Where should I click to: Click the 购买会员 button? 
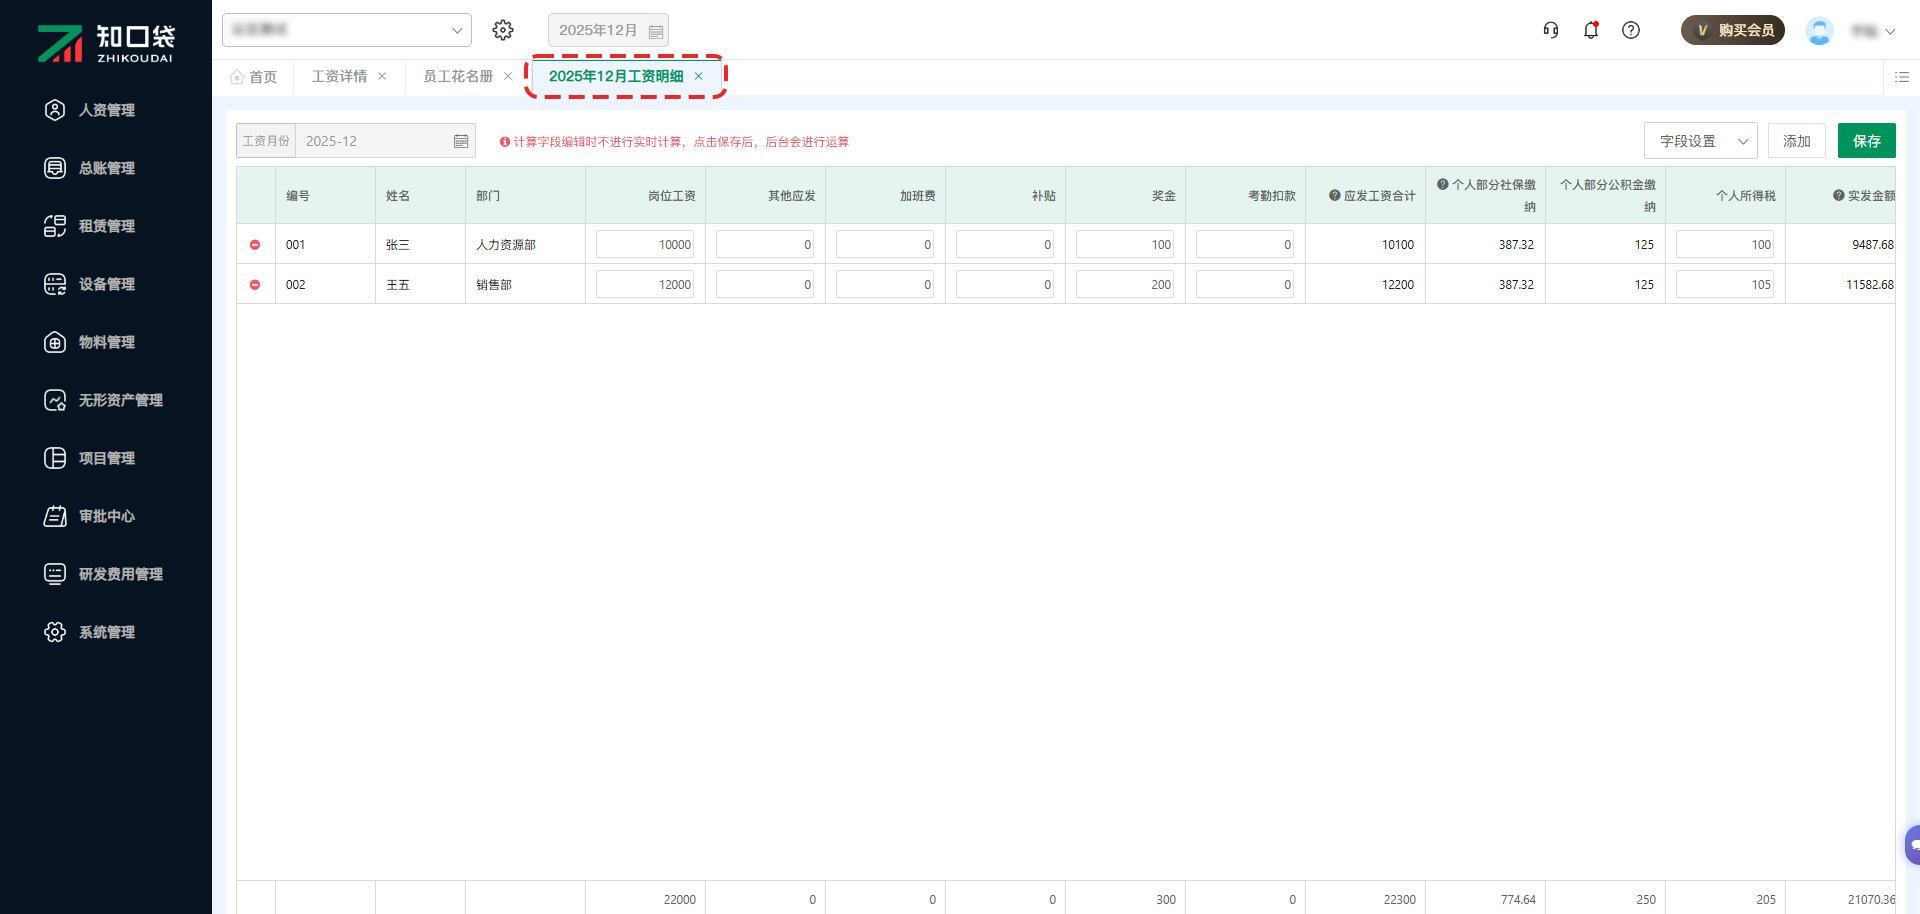pos(1733,30)
